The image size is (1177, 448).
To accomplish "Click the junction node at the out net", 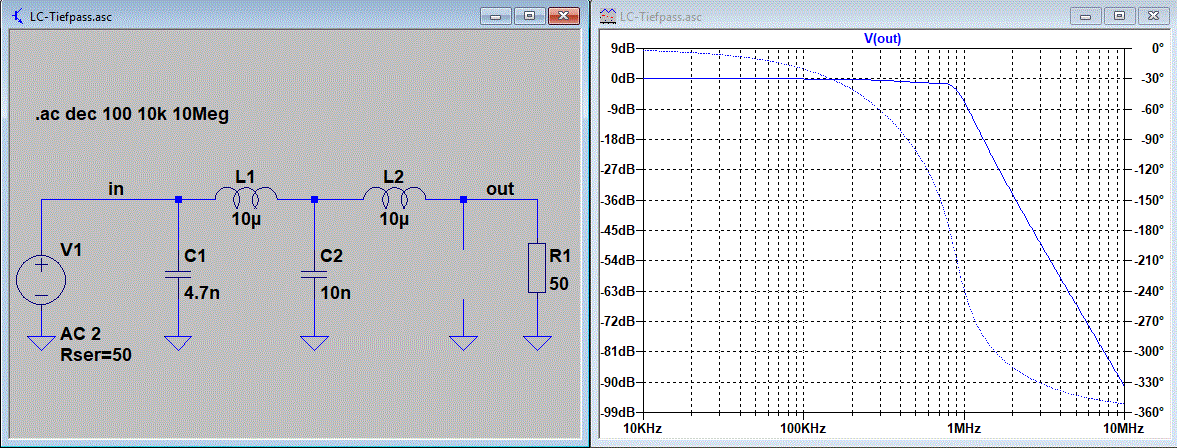I will tap(463, 200).
